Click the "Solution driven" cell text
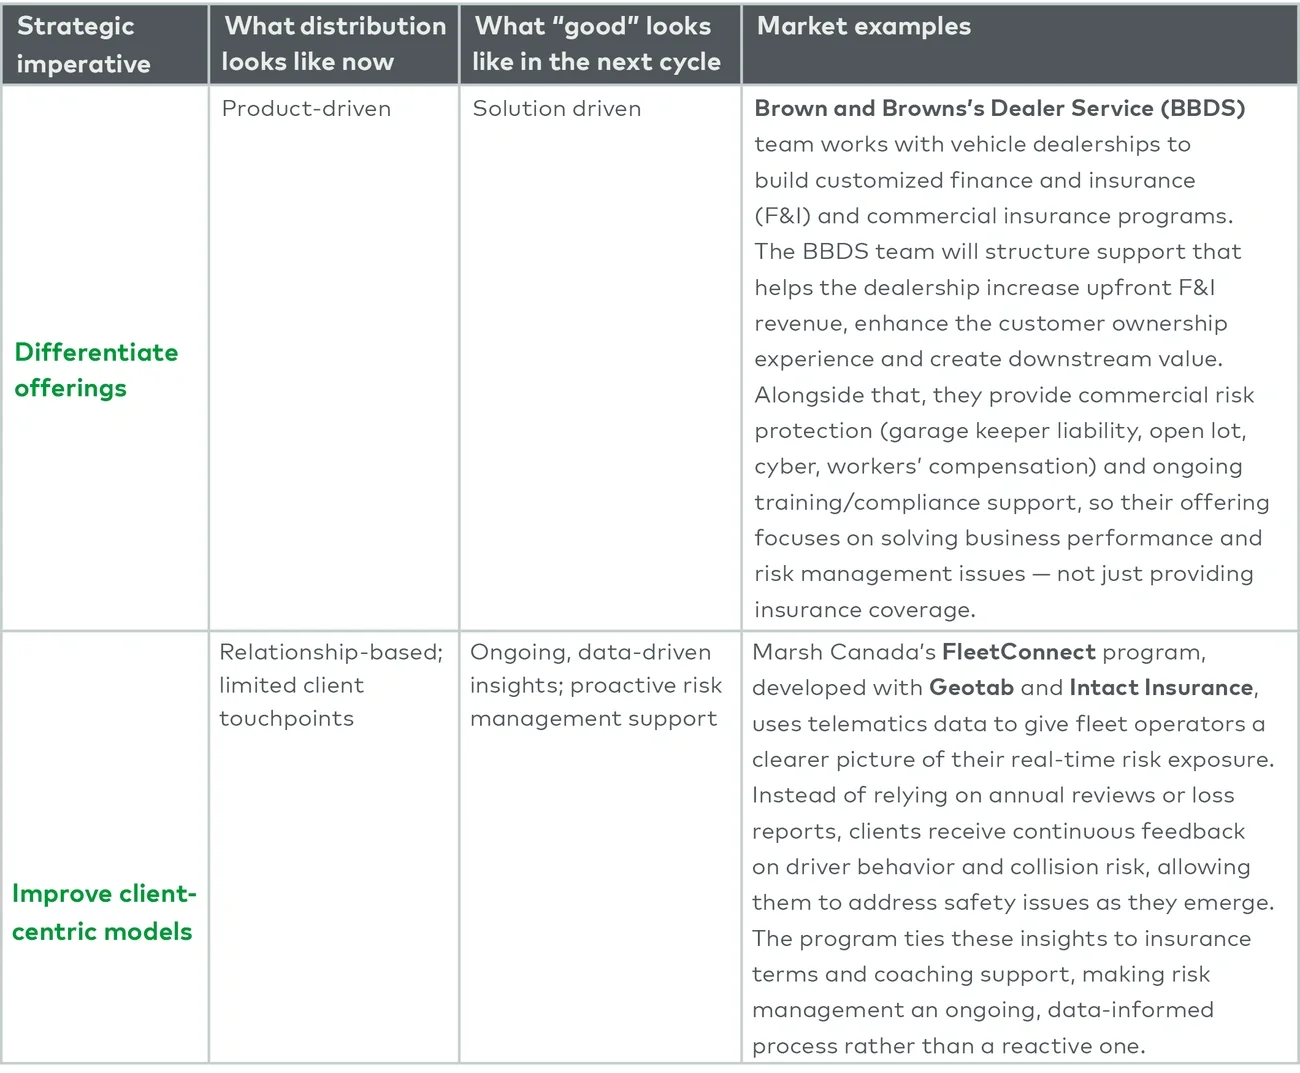The image size is (1300, 1073). coord(556,109)
